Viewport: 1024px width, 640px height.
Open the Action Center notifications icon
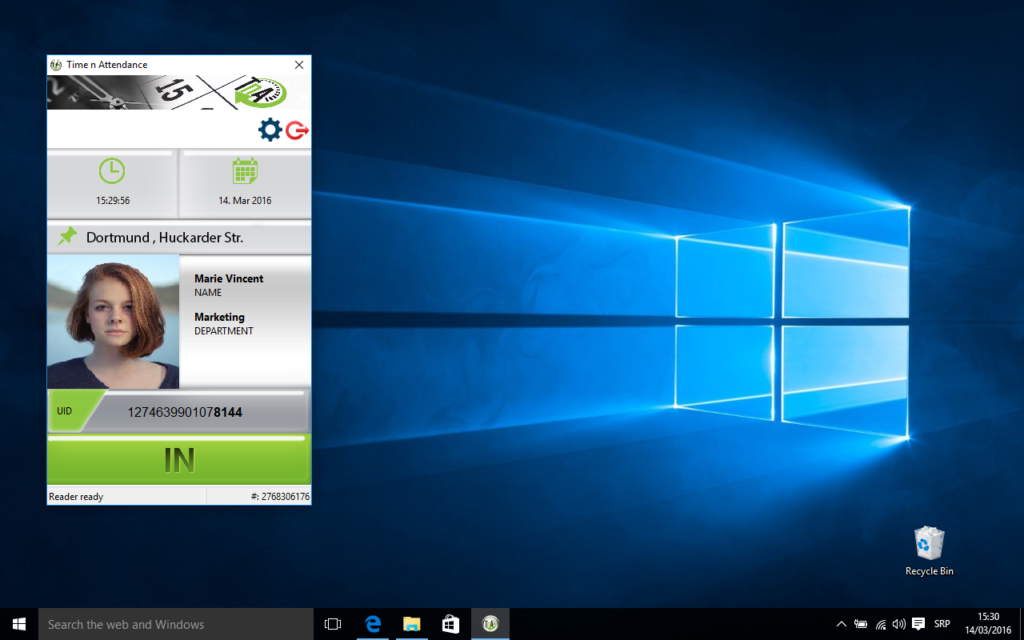click(x=918, y=624)
